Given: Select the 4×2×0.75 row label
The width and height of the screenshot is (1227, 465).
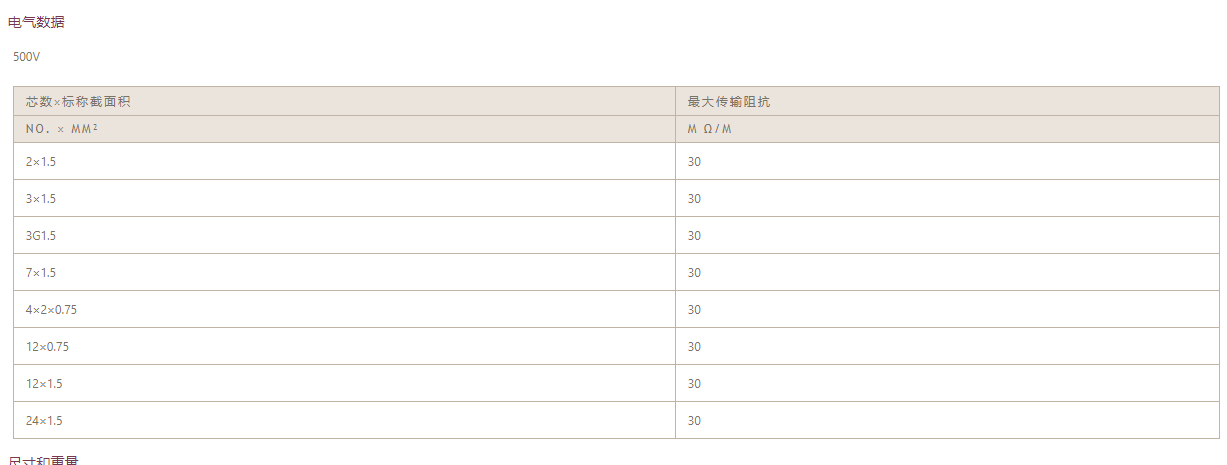Looking at the screenshot, I should click(x=51, y=310).
